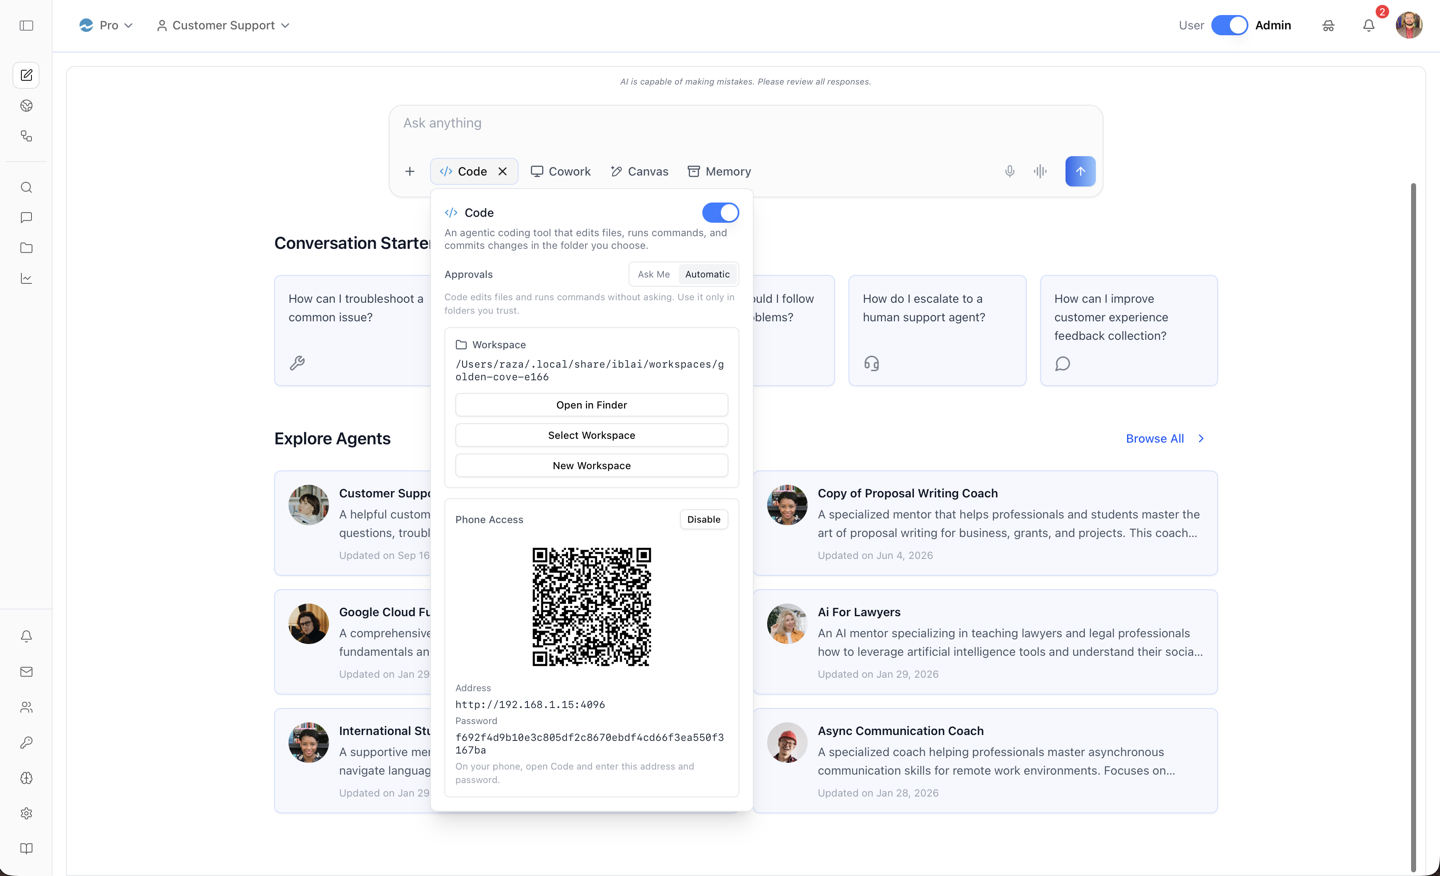Click the phone access password text
1440x876 pixels.
[x=590, y=744]
